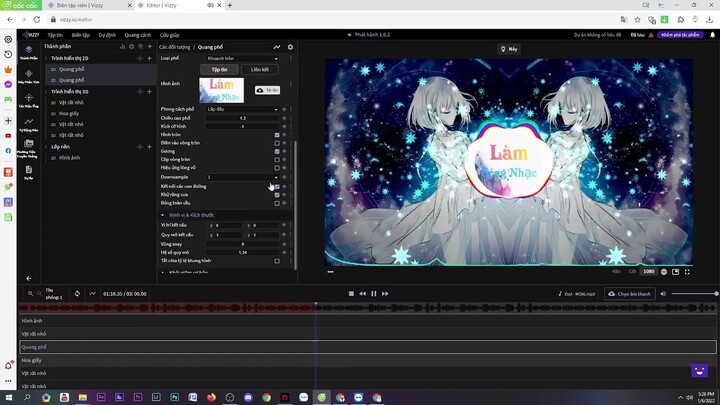This screenshot has width=720, height=405.
Task: Collapse the Định vị & Kích thước section
Action: click(x=163, y=215)
